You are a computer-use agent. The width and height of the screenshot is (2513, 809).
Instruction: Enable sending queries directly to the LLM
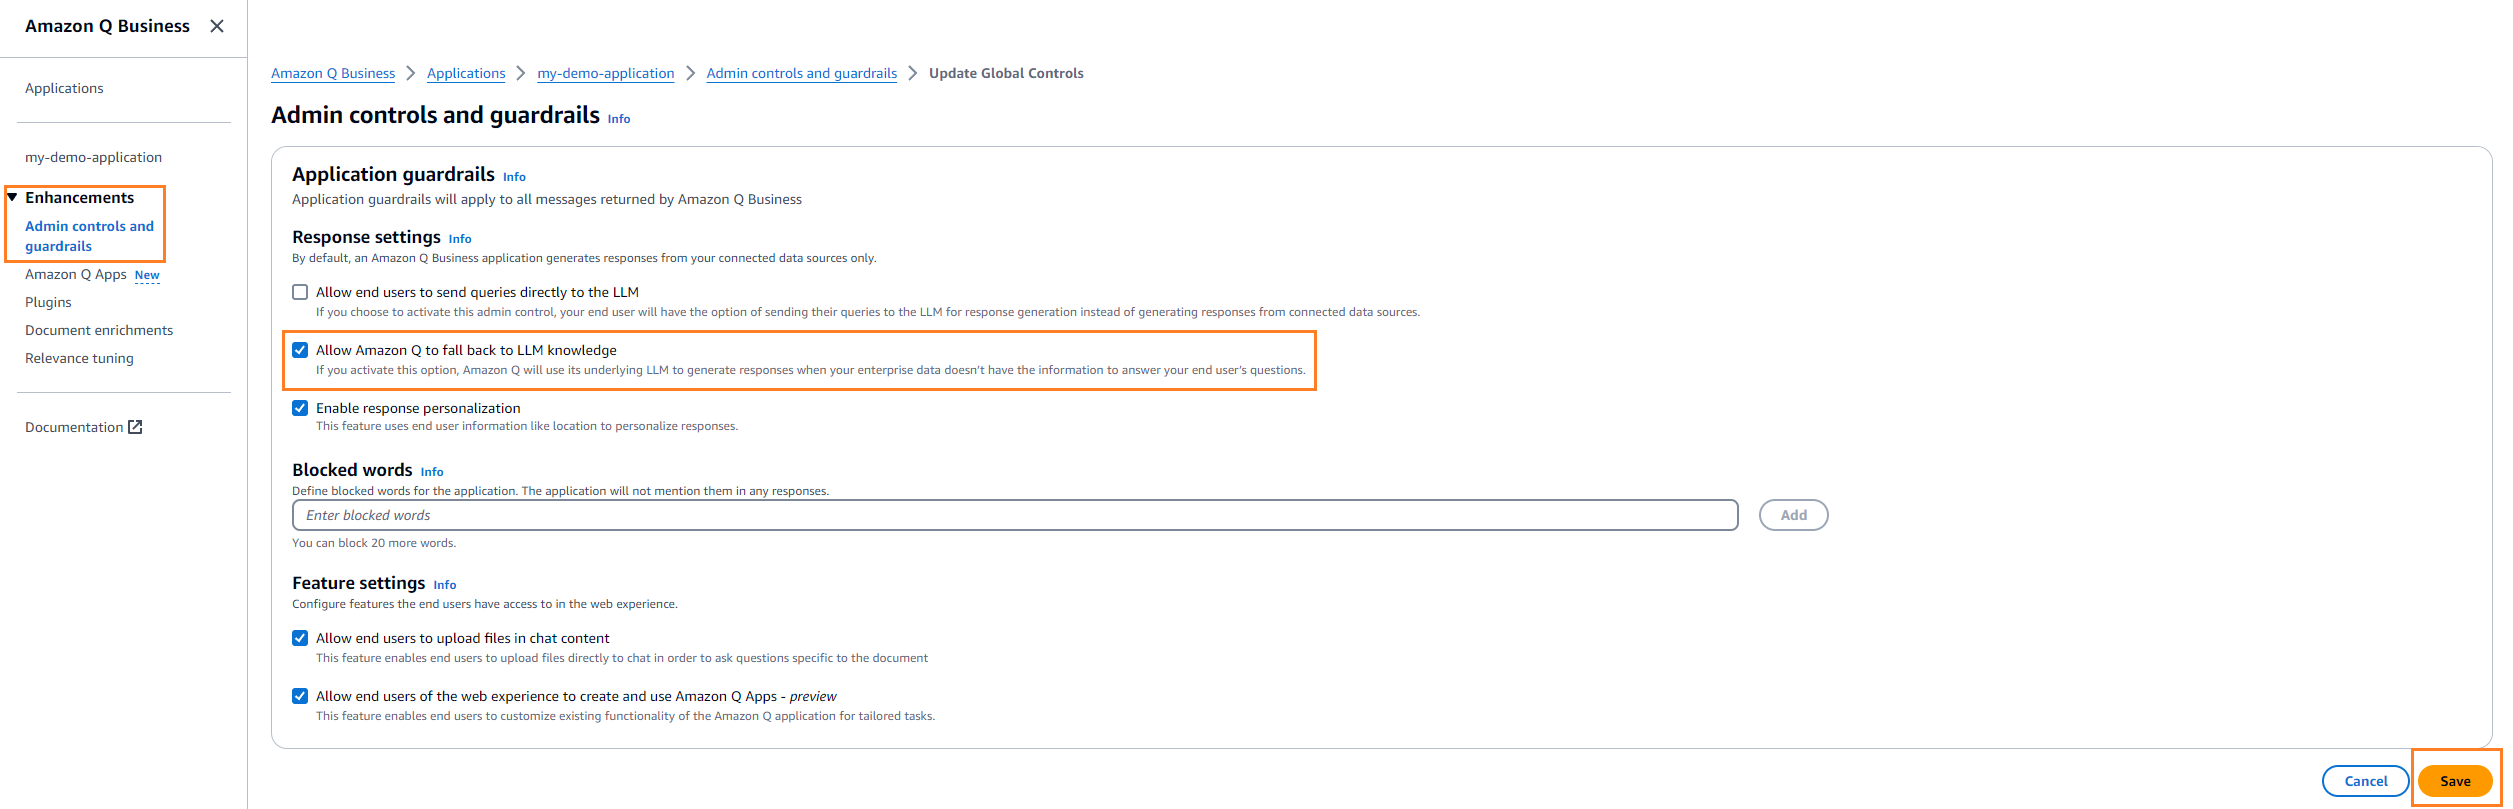(300, 292)
